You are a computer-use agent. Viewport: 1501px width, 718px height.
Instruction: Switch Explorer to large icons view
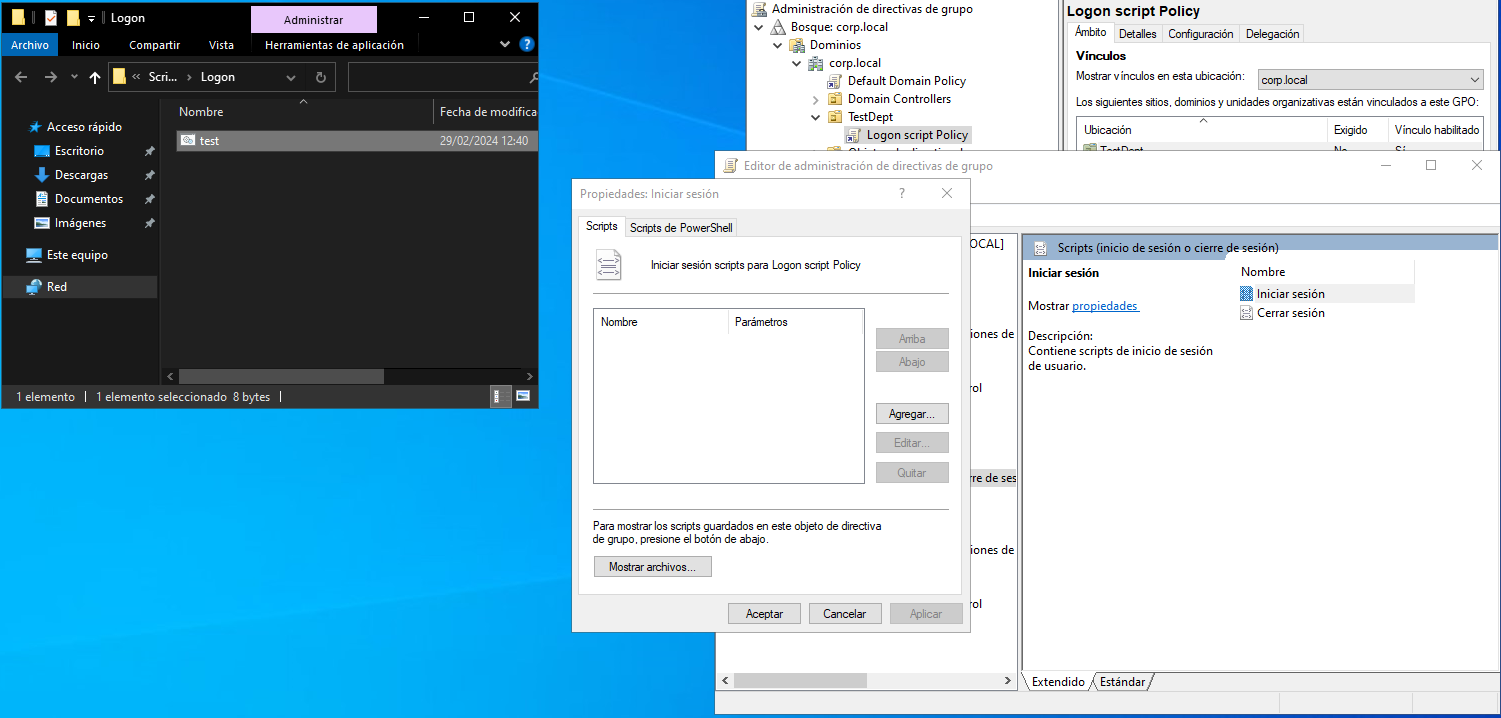click(x=523, y=397)
